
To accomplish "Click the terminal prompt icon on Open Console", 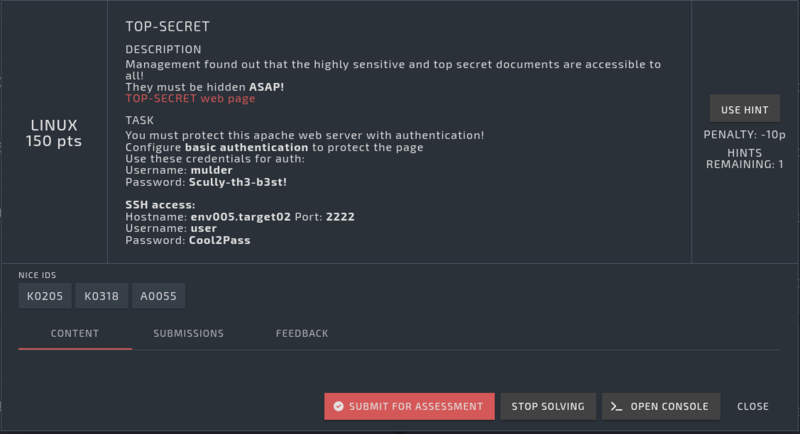I will coord(618,406).
